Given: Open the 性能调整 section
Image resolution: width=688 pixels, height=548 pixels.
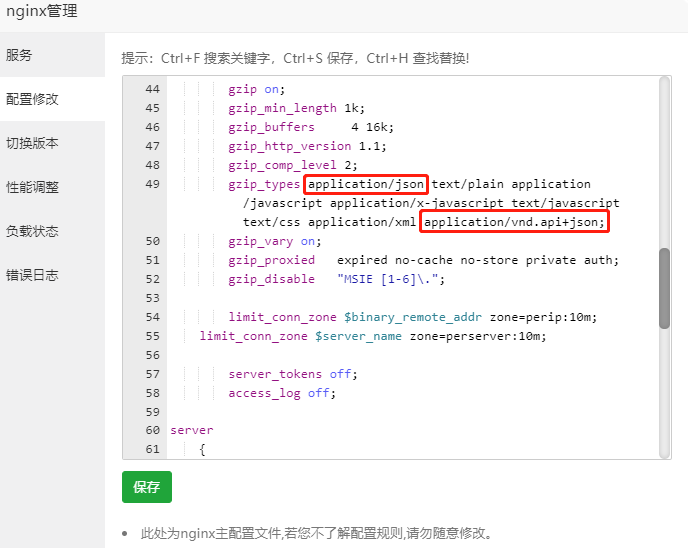Looking at the screenshot, I should click(x=33, y=187).
